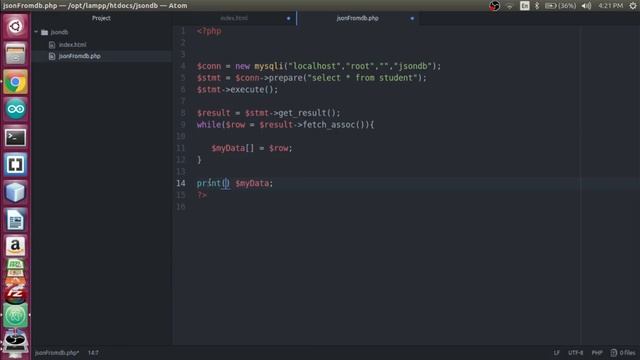Close jsonFromdb.php tab via its modified dot

(x=412, y=18)
